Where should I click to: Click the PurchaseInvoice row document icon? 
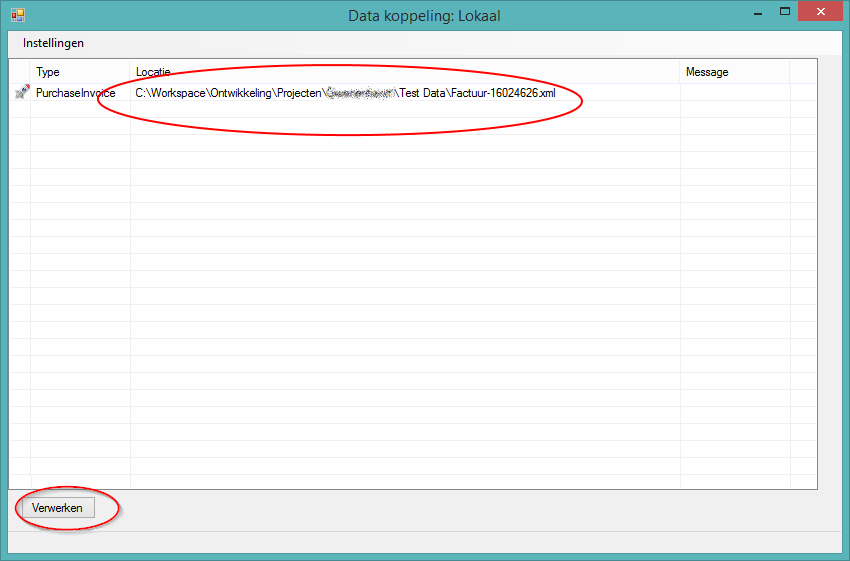point(21,93)
